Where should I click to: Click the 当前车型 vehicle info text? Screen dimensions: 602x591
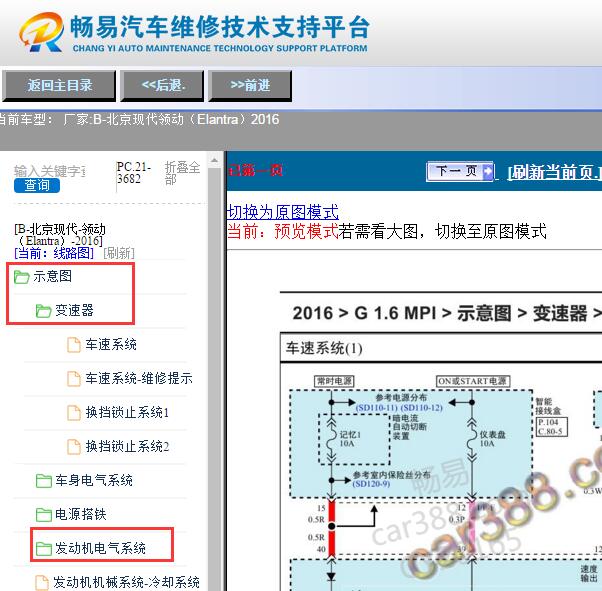(x=139, y=119)
